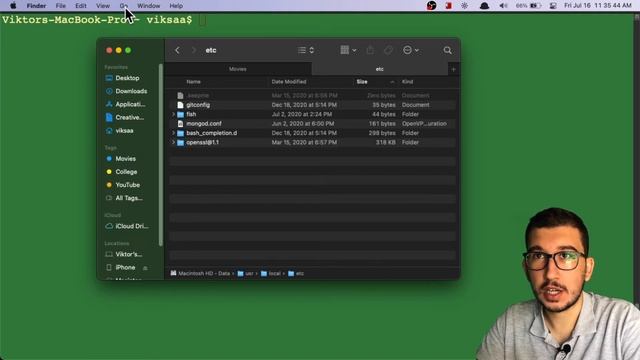Click the Finder search magnifier
The width and height of the screenshot is (640, 360).
click(x=447, y=50)
